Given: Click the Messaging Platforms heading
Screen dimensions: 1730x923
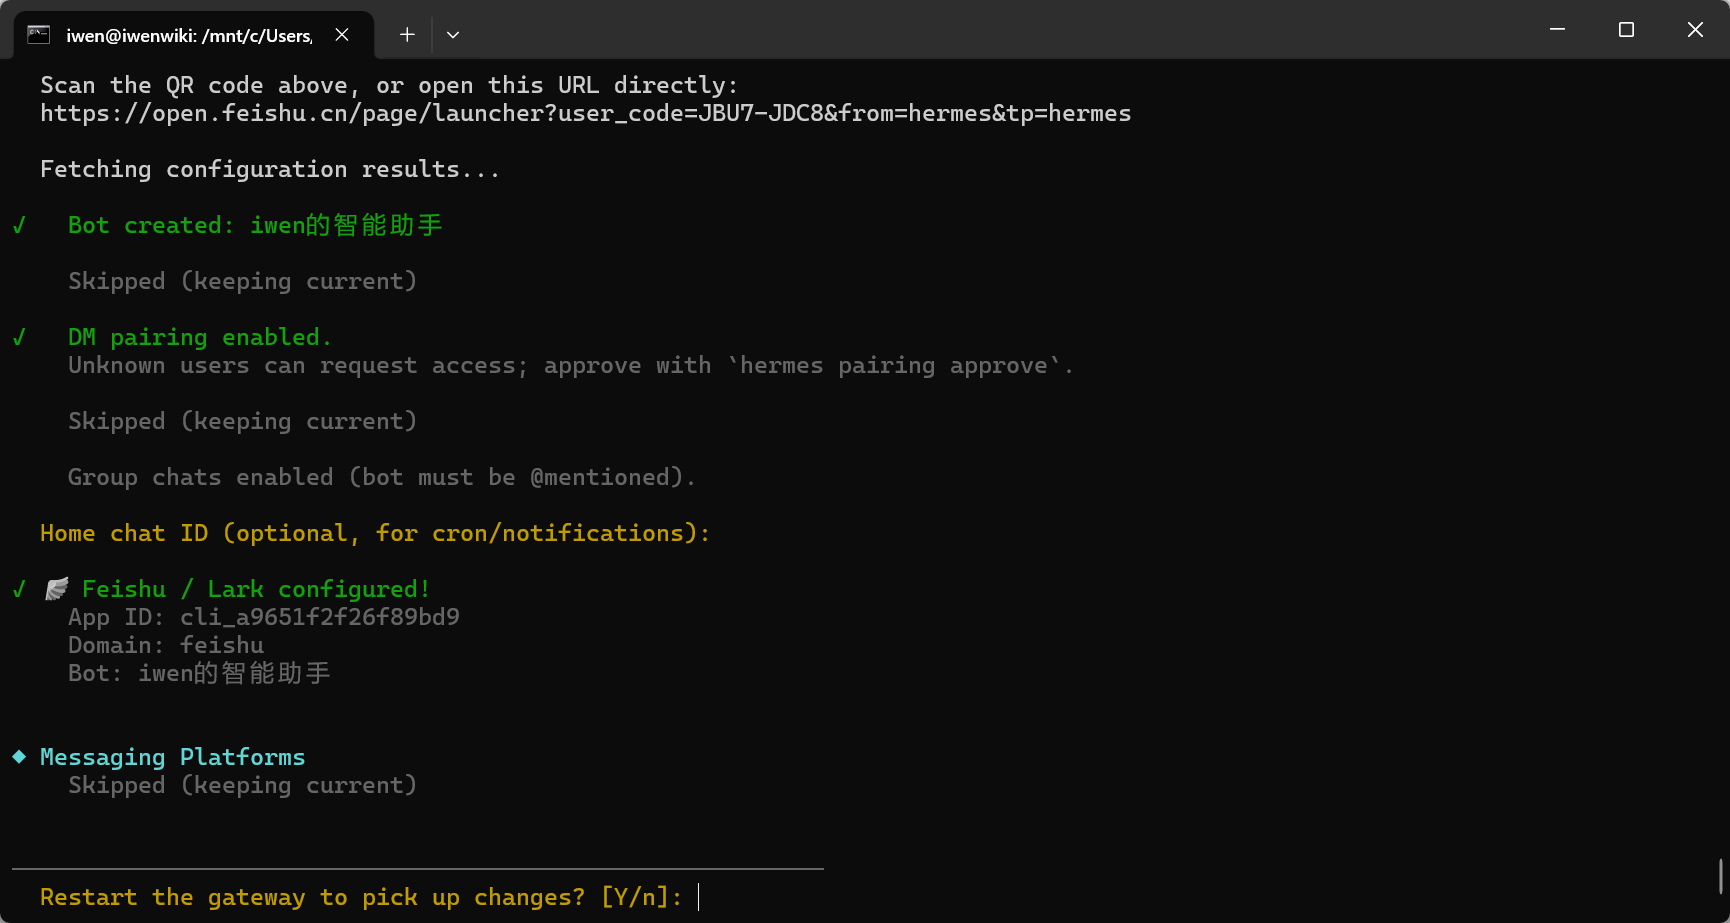Looking at the screenshot, I should pos(172,757).
